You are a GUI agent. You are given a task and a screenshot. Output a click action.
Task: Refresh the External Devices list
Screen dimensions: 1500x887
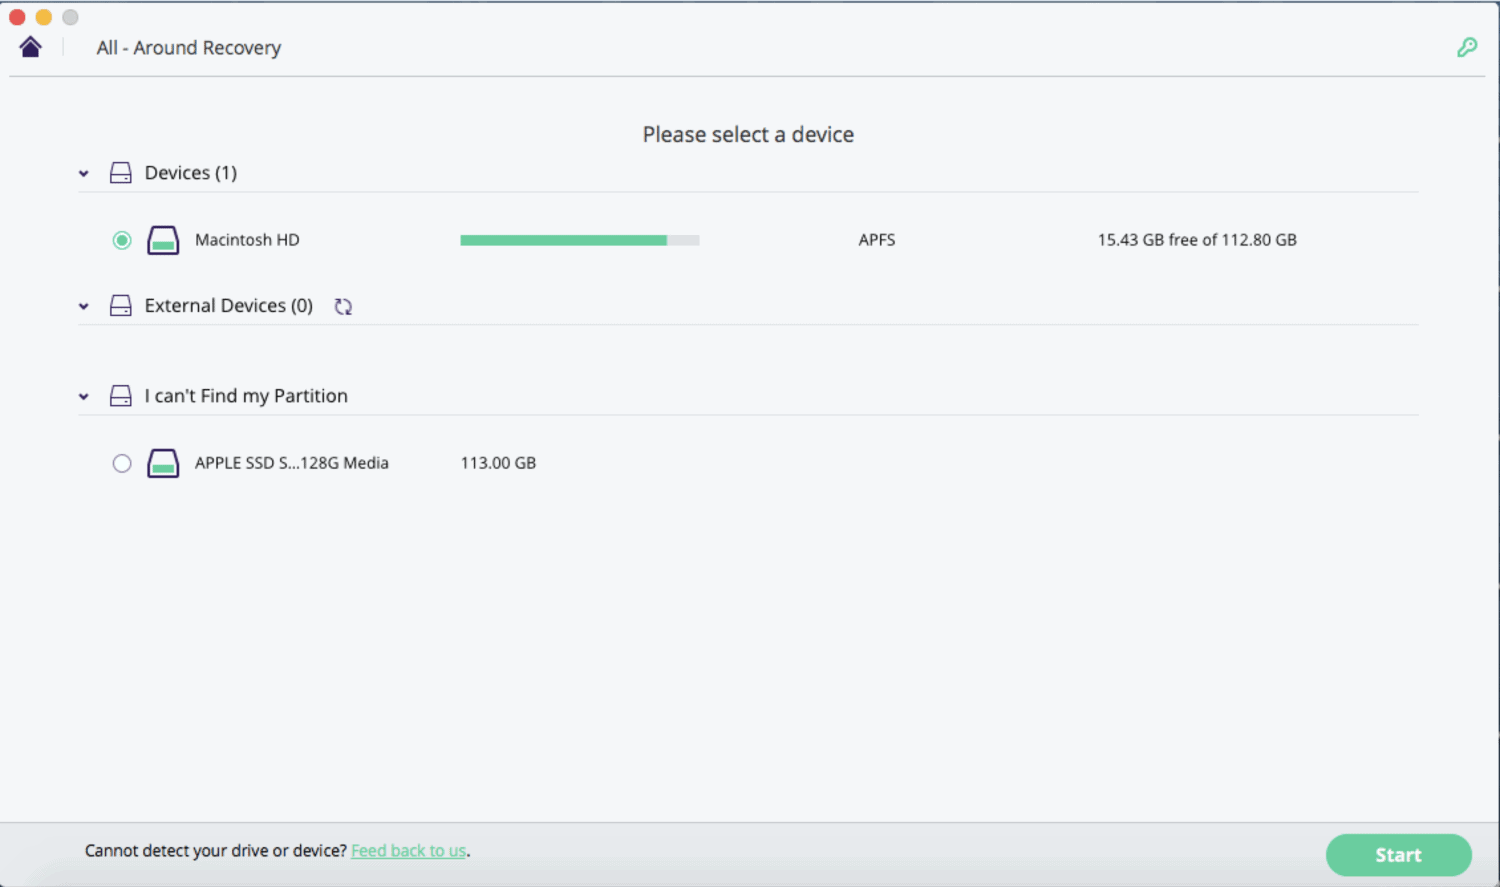(x=343, y=307)
